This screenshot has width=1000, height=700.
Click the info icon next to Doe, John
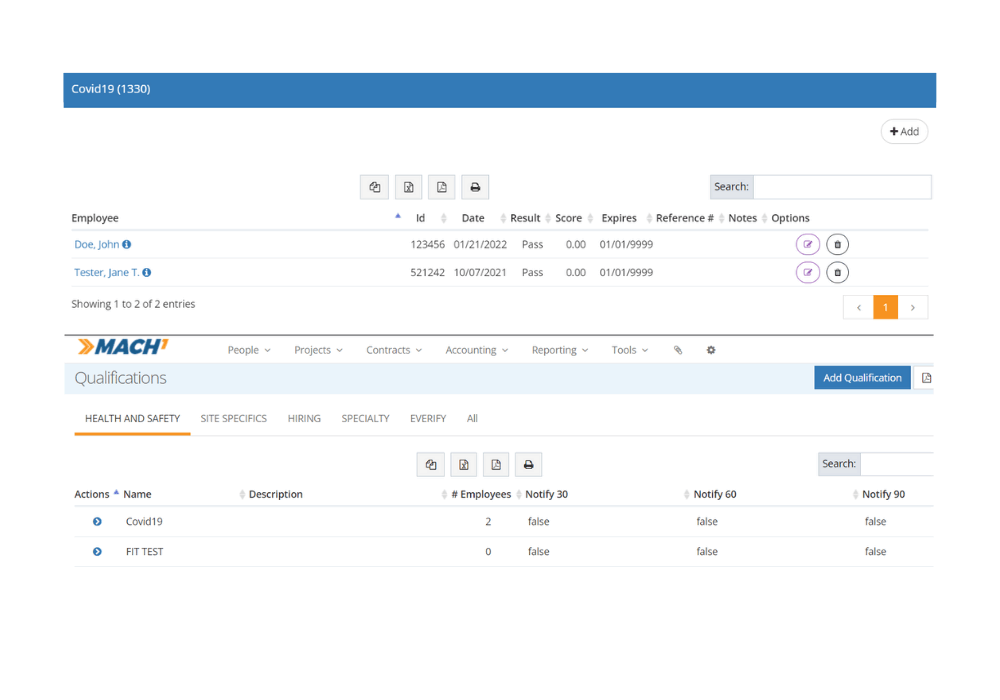coord(127,245)
